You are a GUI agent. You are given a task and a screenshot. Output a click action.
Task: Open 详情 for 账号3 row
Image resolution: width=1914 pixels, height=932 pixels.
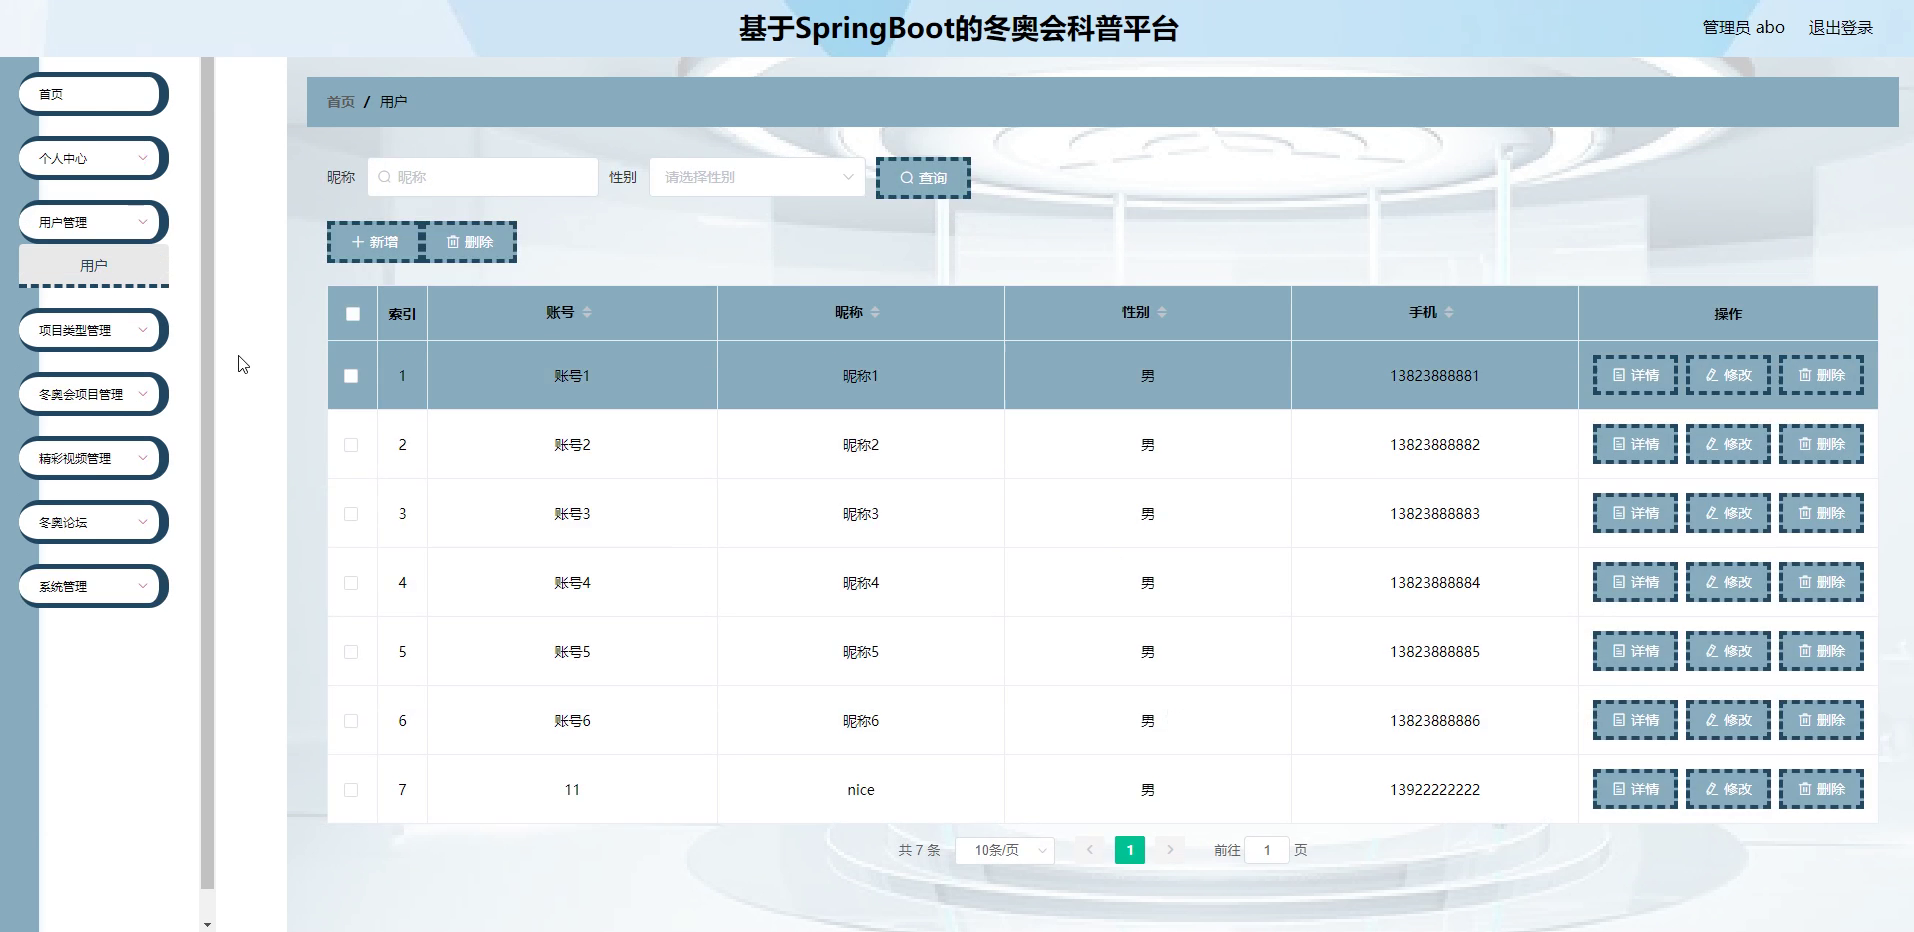[1635, 513]
